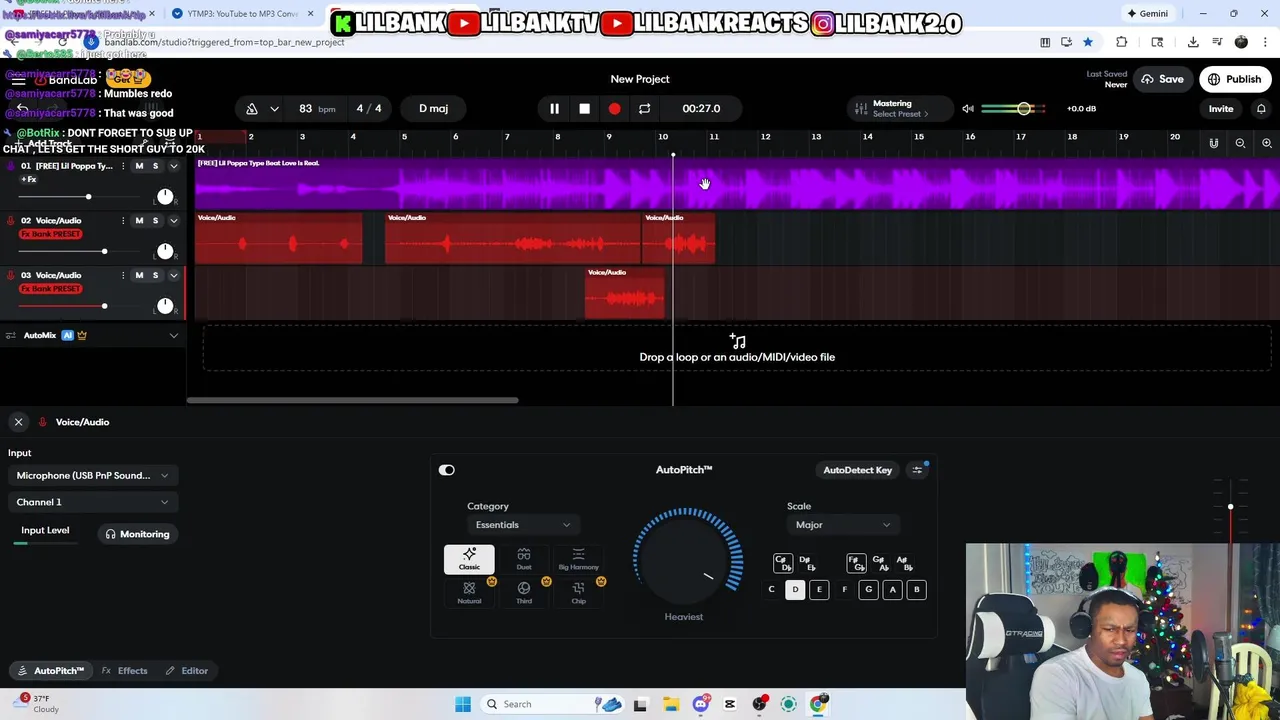Open track 01 three-dot options menu
The height and width of the screenshot is (720, 1280).
123,166
